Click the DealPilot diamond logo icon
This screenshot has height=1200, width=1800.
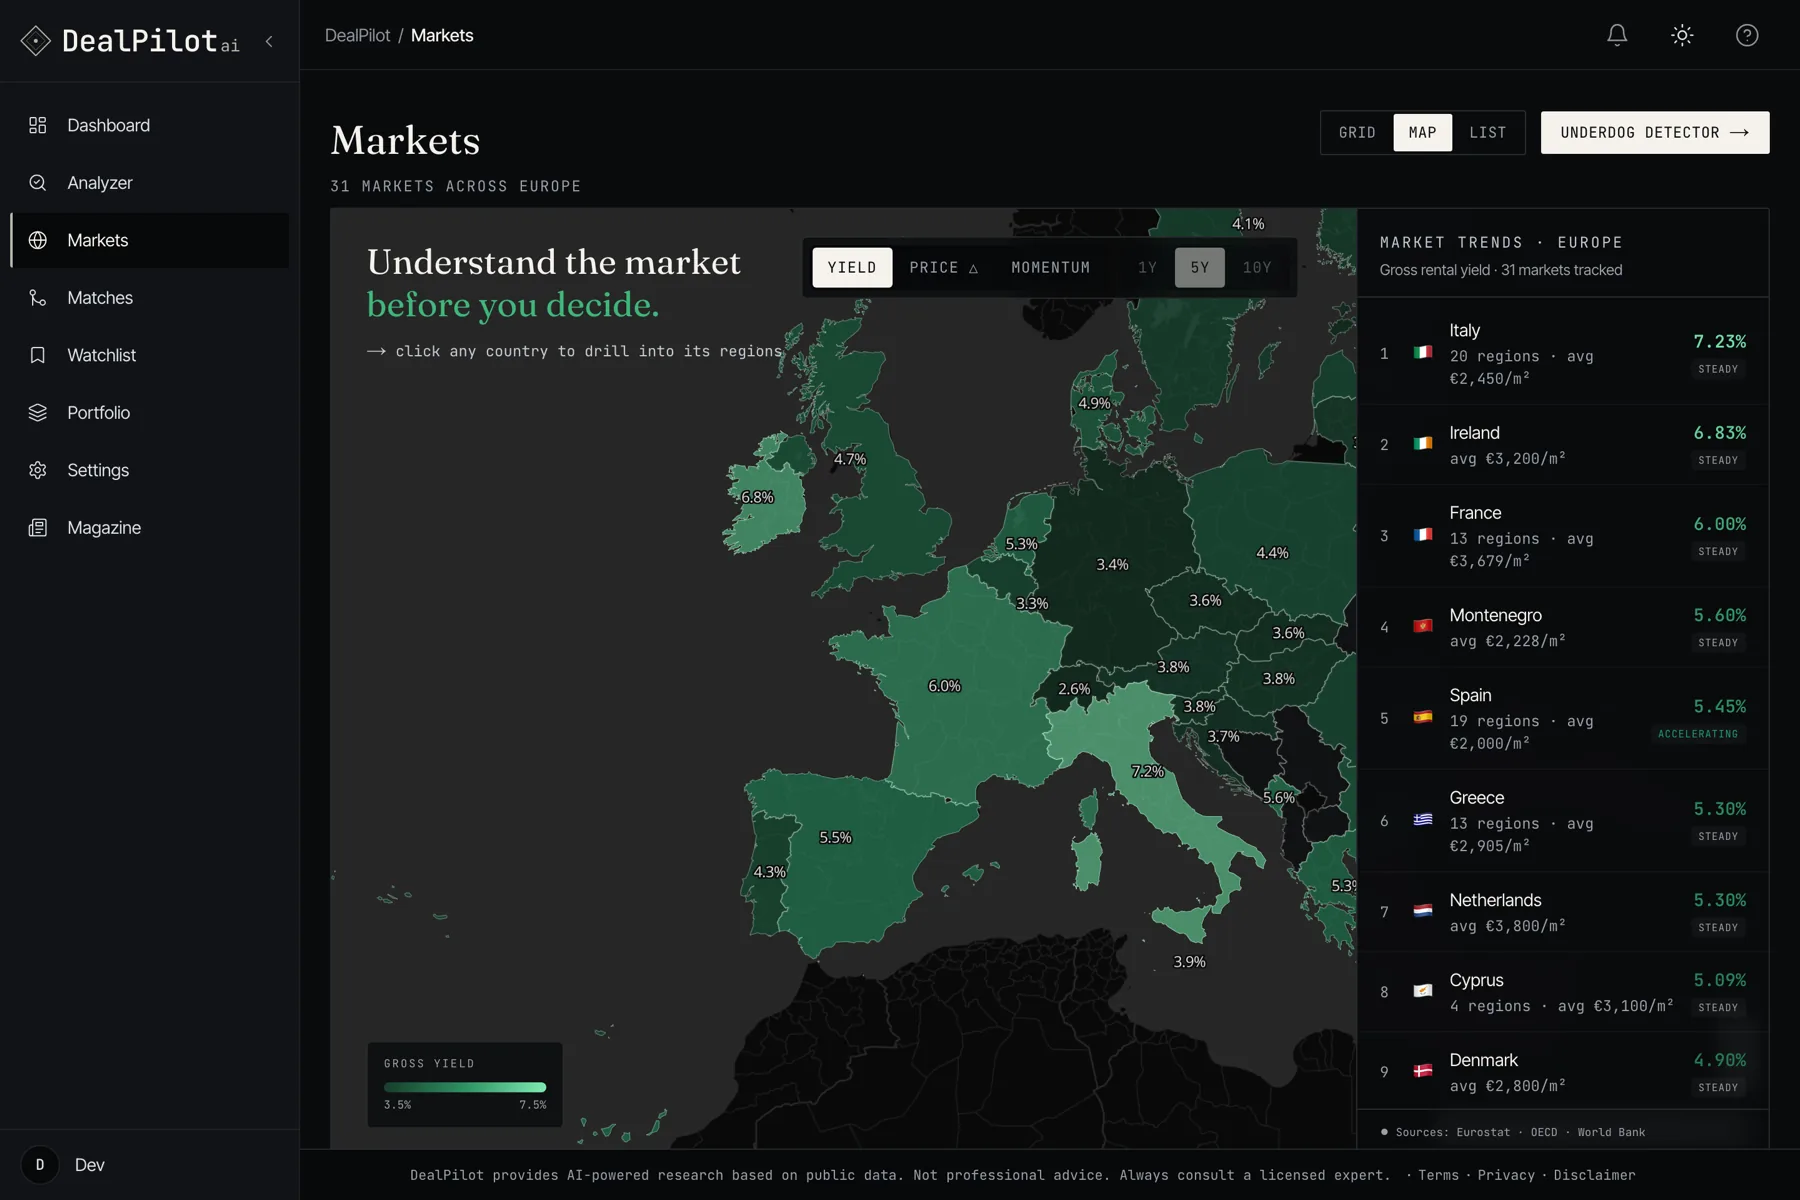coord(35,41)
